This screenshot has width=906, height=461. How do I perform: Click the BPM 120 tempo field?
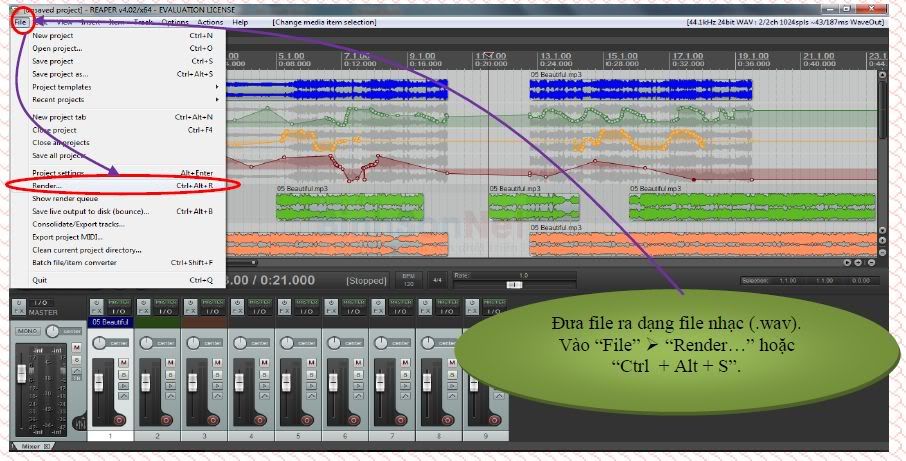(407, 280)
